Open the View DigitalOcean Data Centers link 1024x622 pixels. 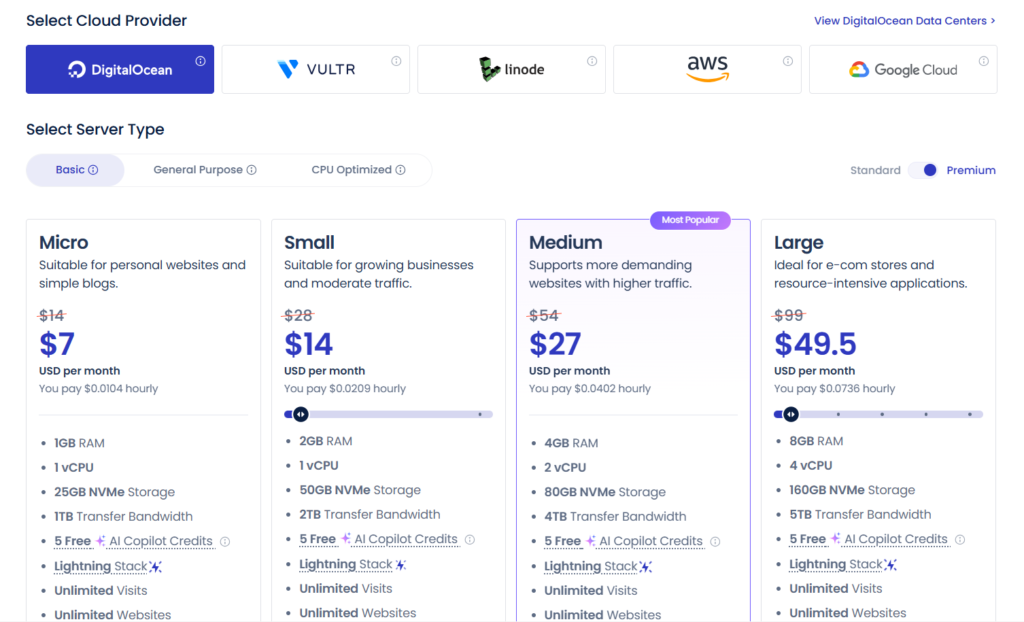pyautogui.click(x=903, y=20)
